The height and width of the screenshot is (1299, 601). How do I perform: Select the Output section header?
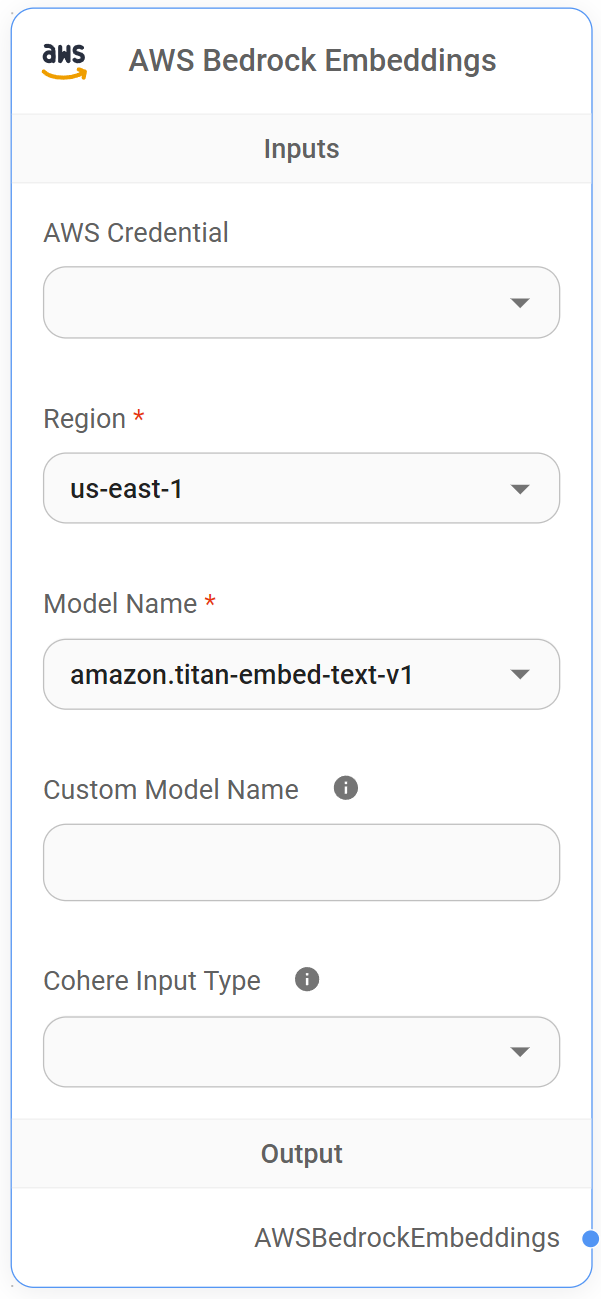tap(301, 1153)
